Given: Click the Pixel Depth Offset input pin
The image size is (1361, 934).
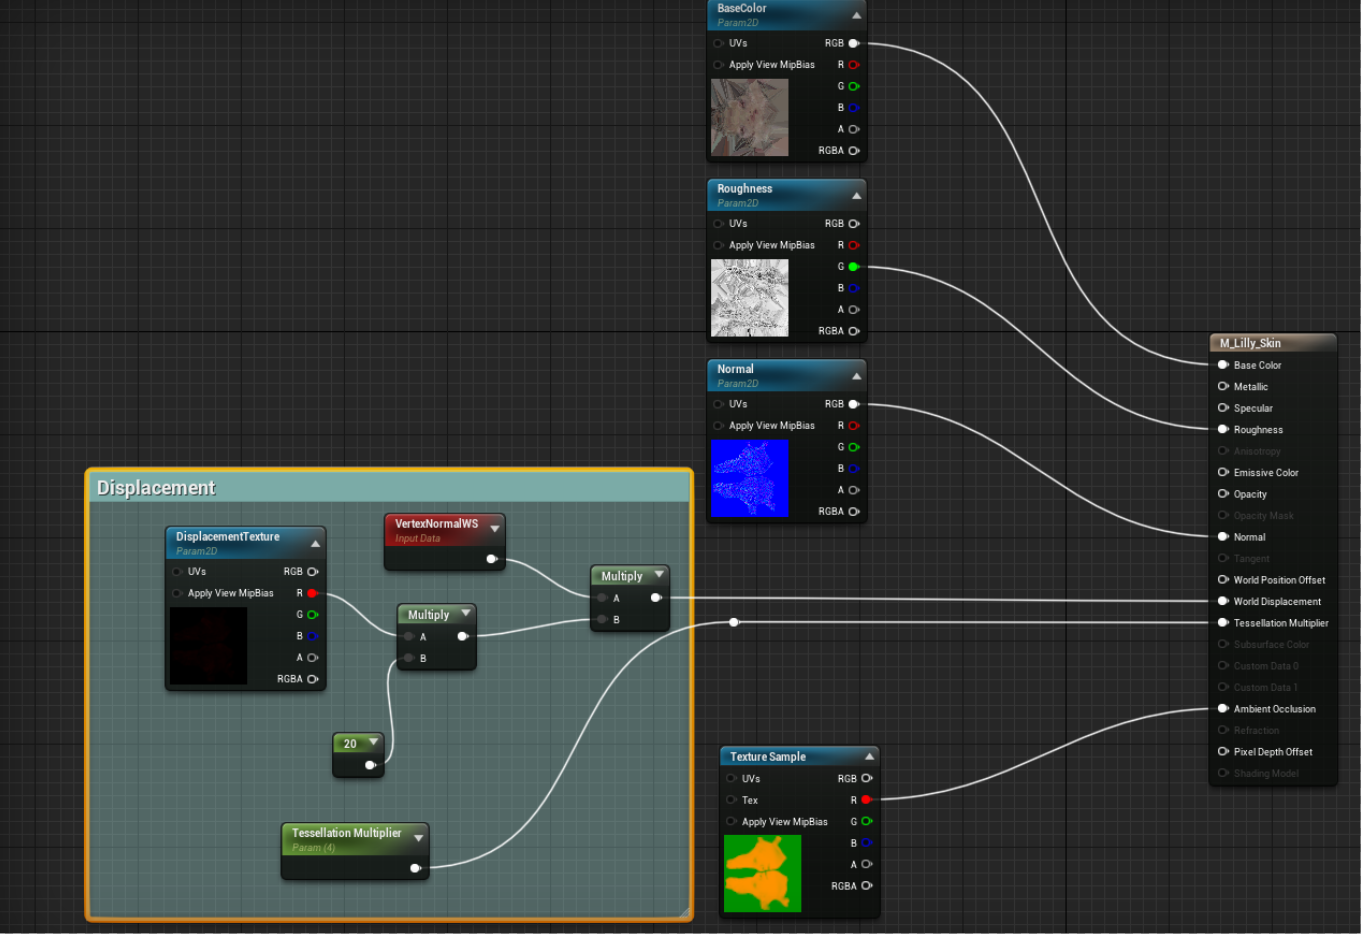Looking at the screenshot, I should click(1223, 751).
